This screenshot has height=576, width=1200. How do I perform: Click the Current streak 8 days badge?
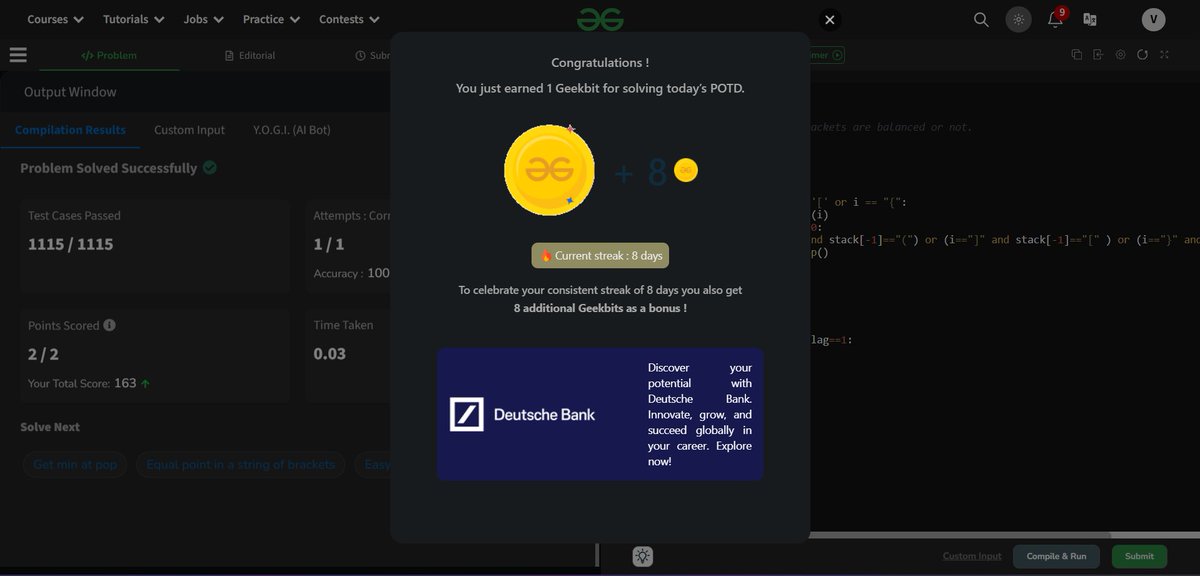point(600,255)
